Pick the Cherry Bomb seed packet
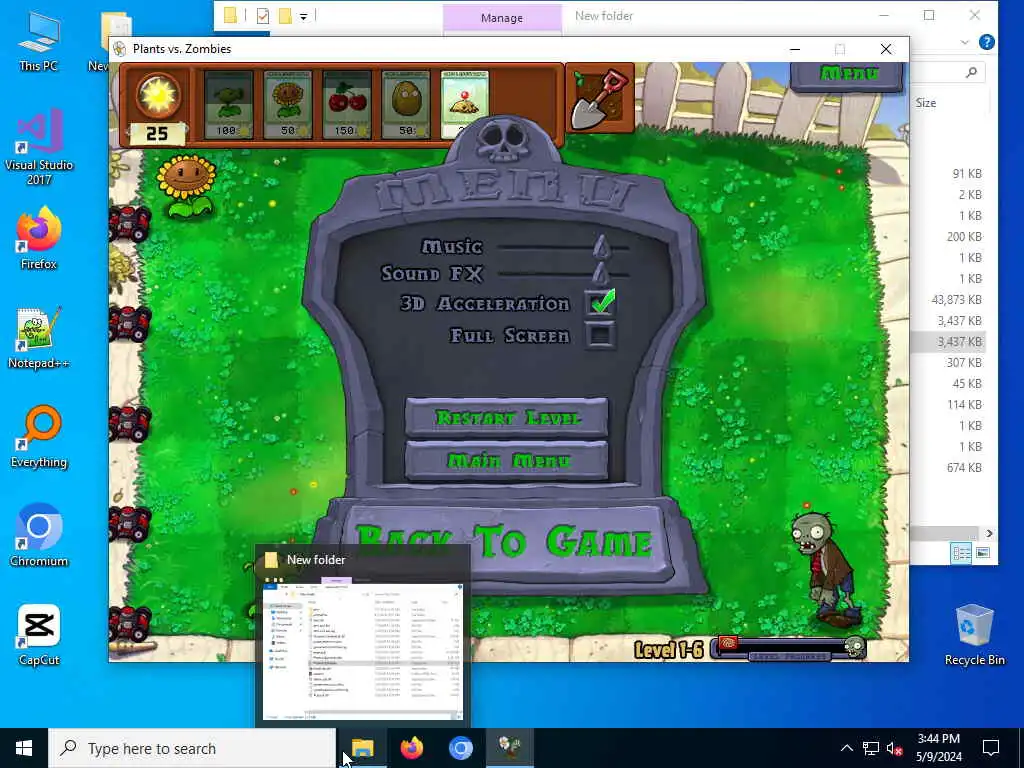Screen dimensions: 1024x768 tap(347, 104)
